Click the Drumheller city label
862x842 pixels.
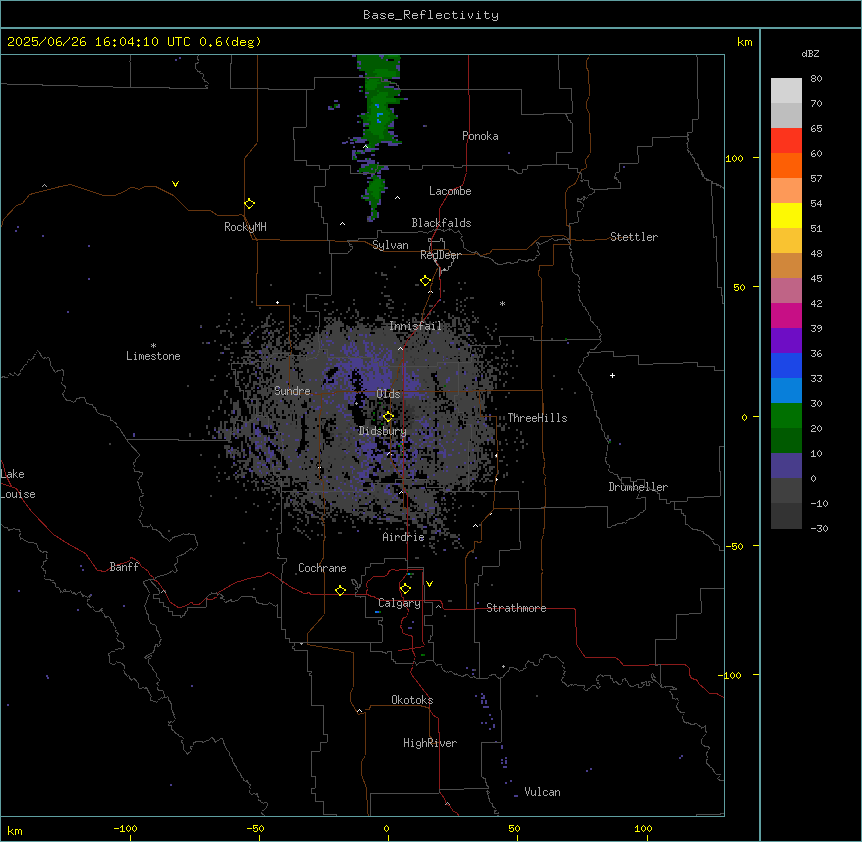[638, 487]
